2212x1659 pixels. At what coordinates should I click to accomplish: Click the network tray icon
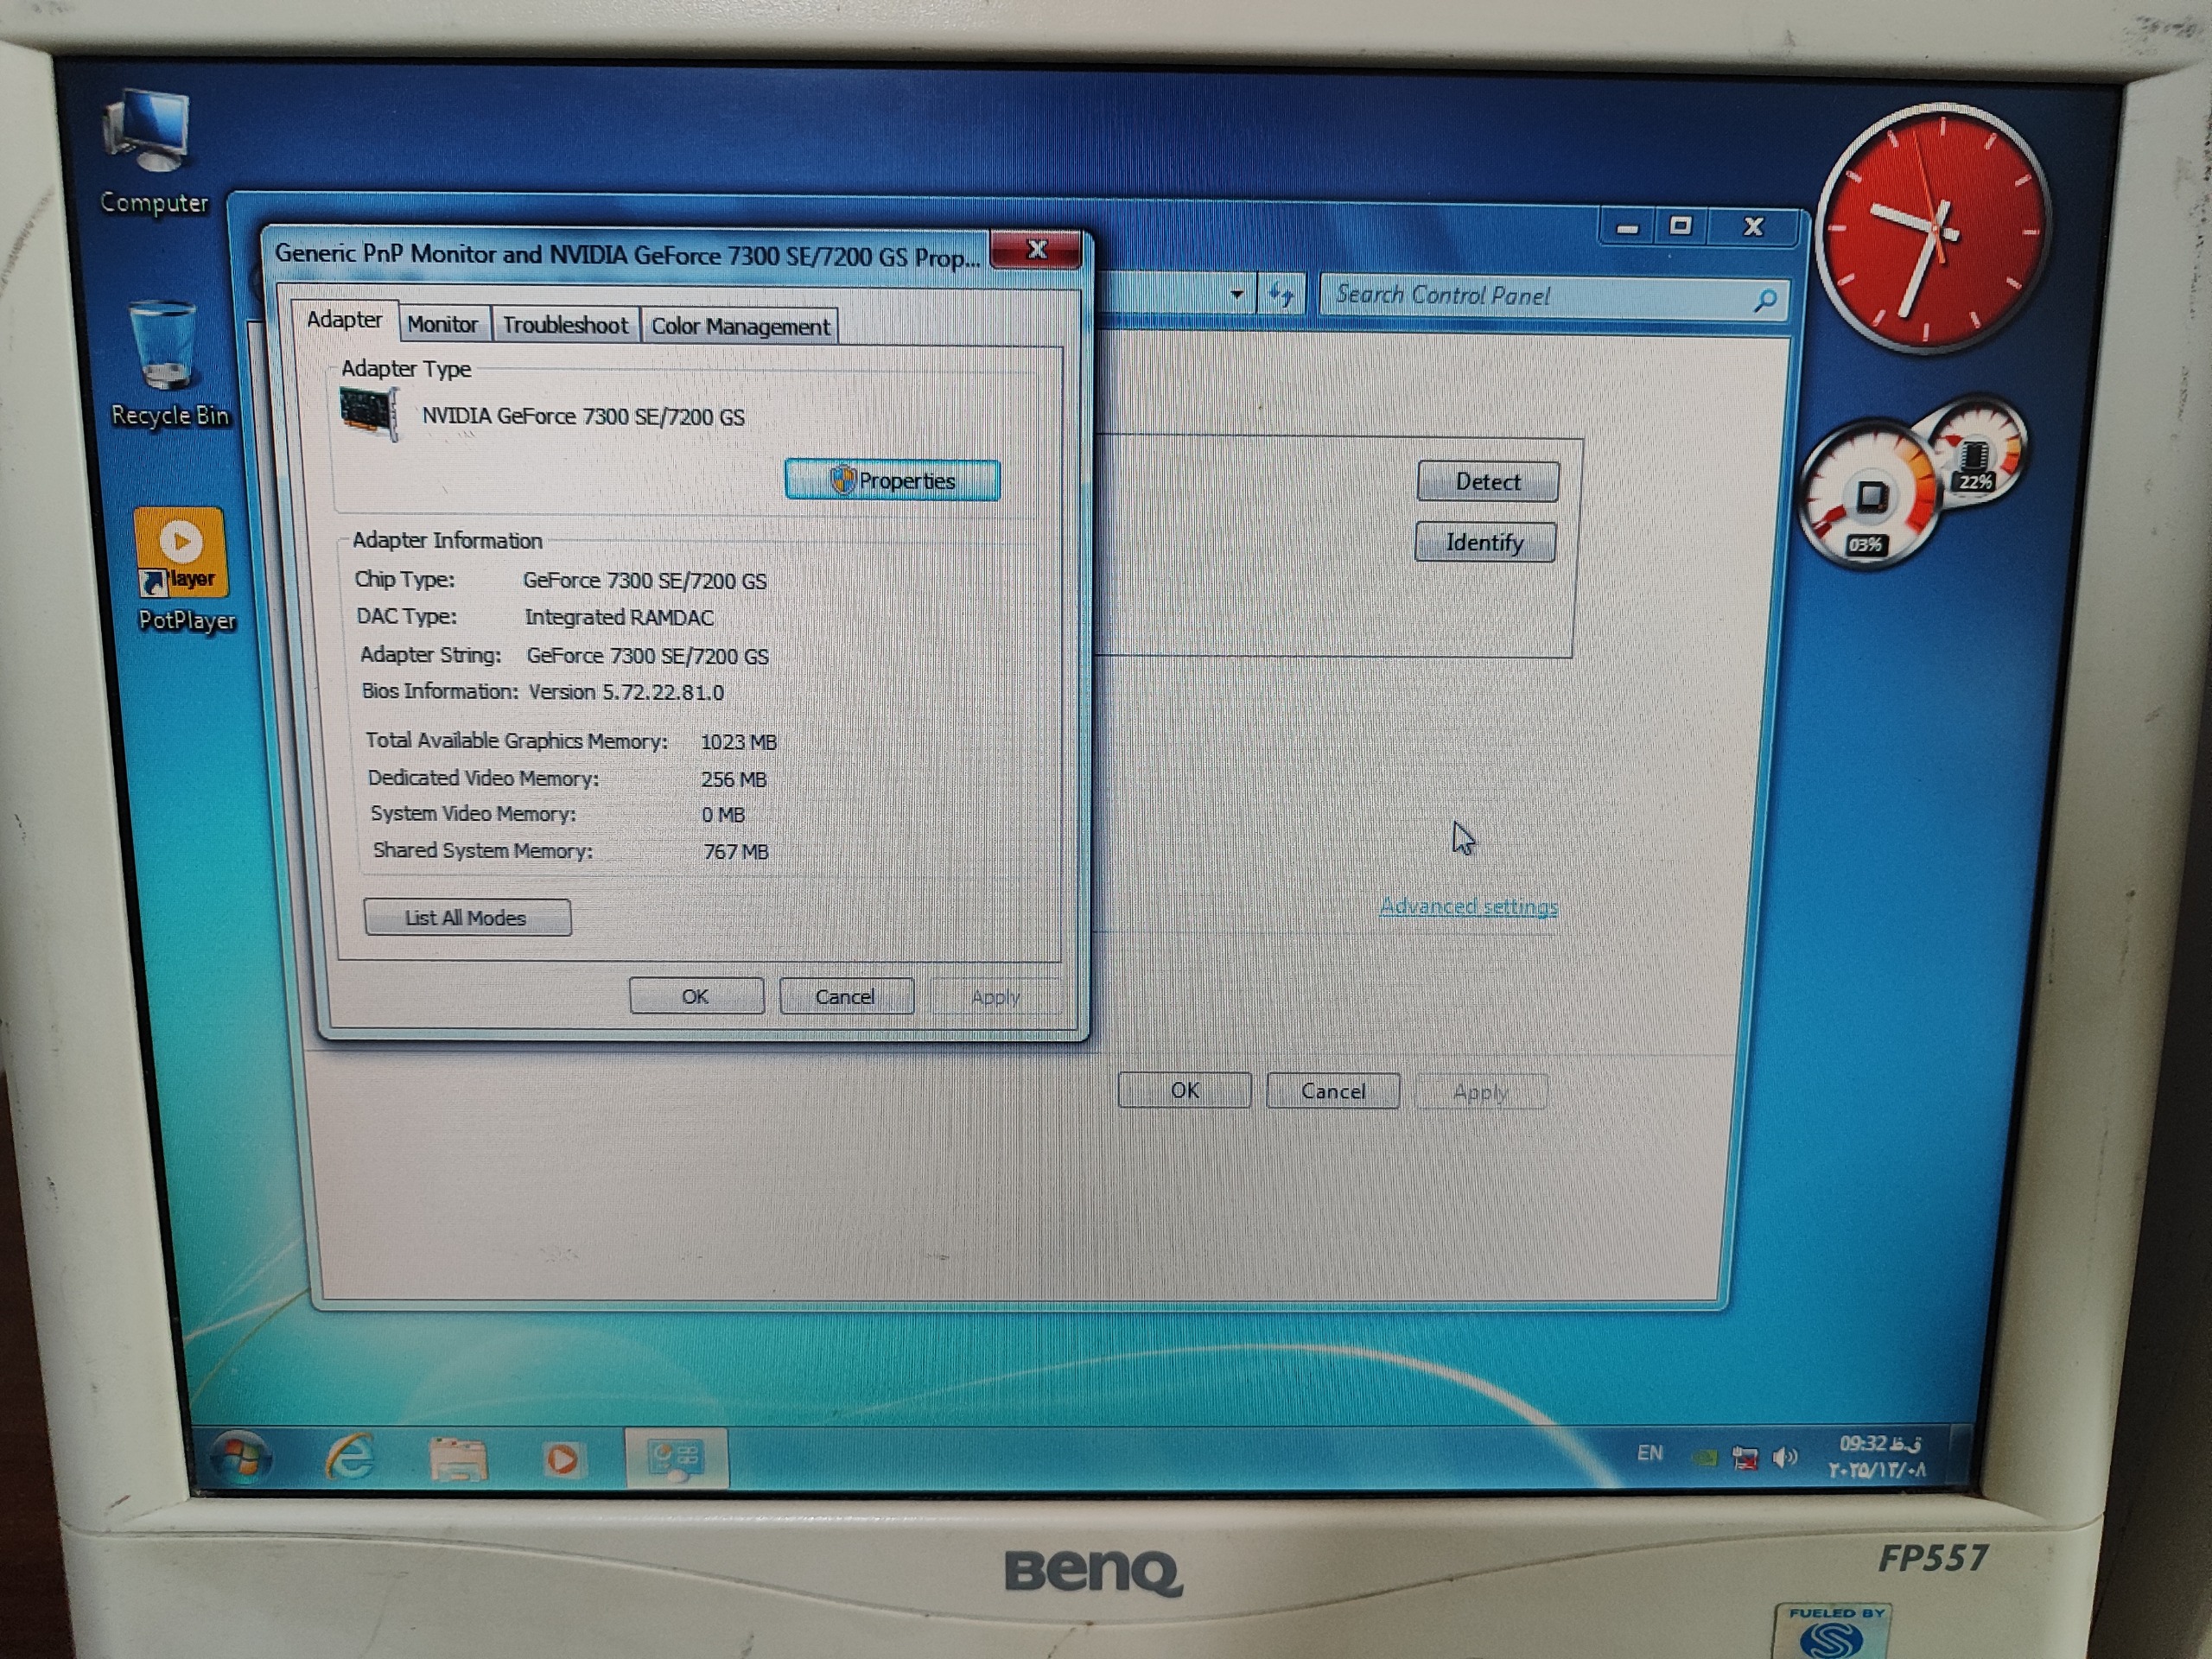point(1745,1458)
